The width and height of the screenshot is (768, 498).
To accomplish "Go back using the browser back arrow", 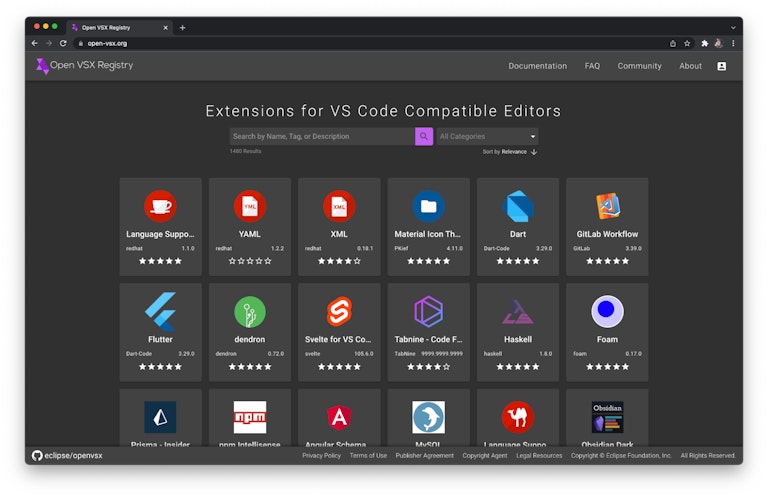I will click(x=34, y=43).
